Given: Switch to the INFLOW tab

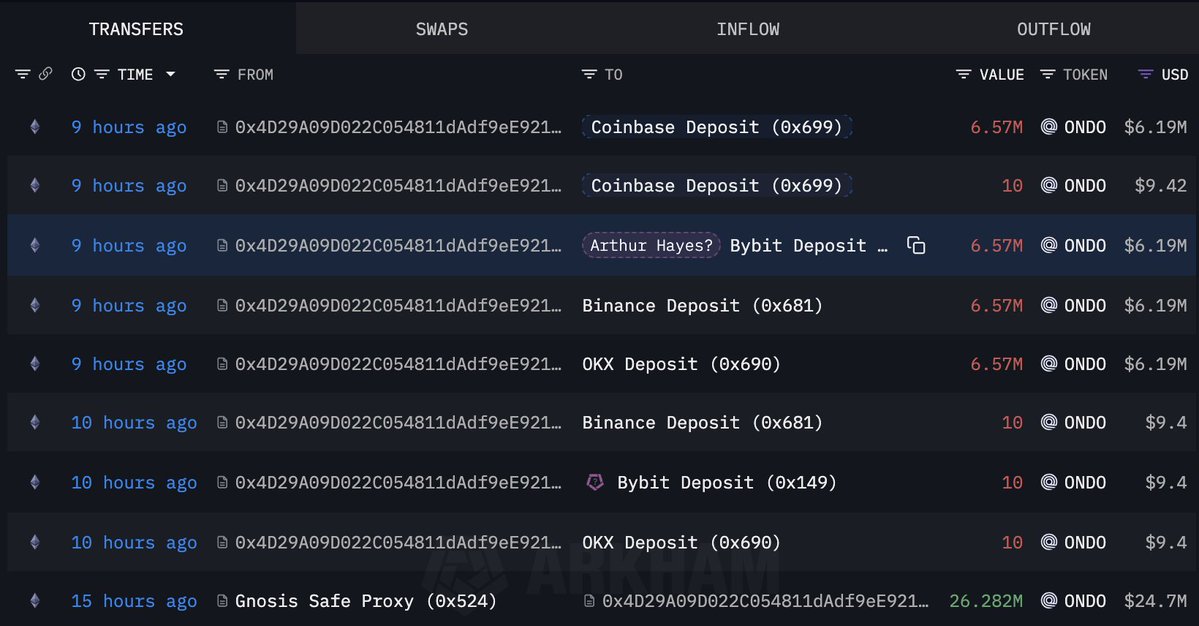Looking at the screenshot, I should [748, 29].
